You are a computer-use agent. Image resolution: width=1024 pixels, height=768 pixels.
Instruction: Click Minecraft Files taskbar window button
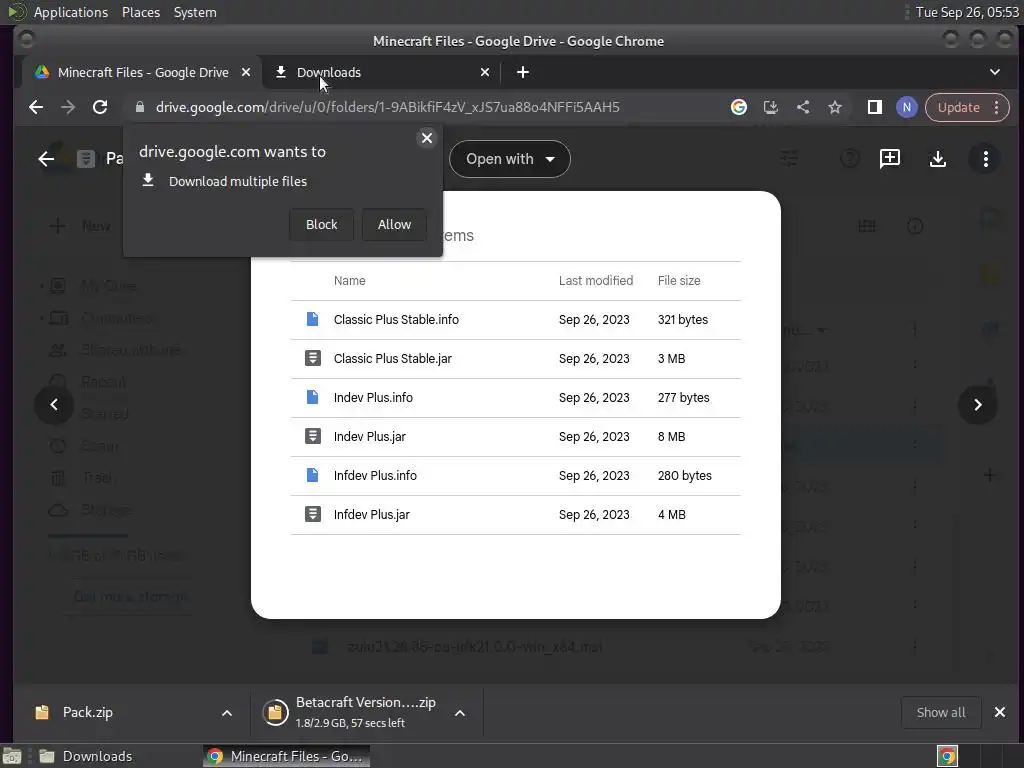[x=286, y=756]
